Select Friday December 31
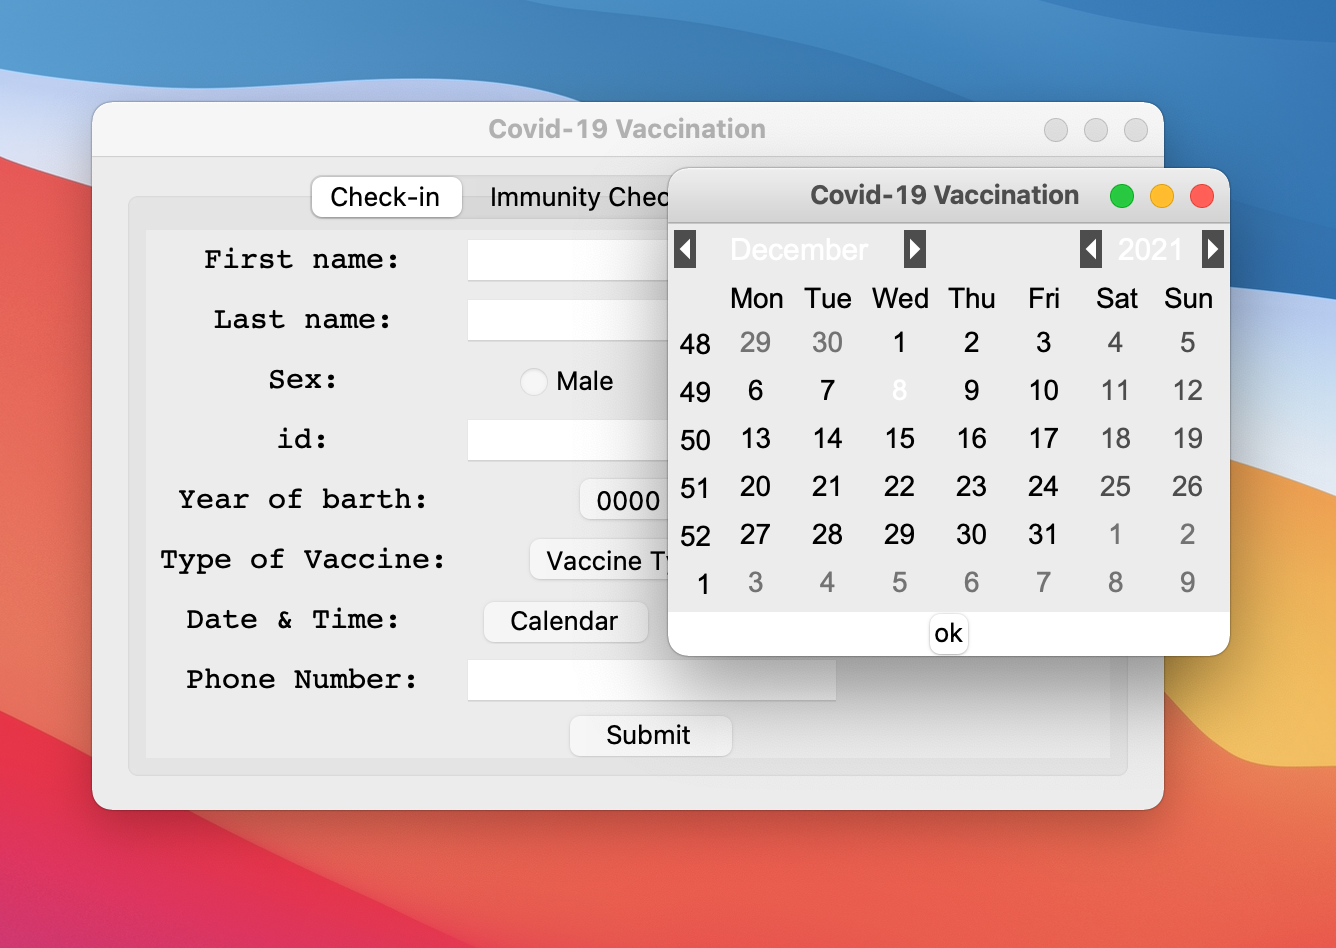 (1044, 535)
